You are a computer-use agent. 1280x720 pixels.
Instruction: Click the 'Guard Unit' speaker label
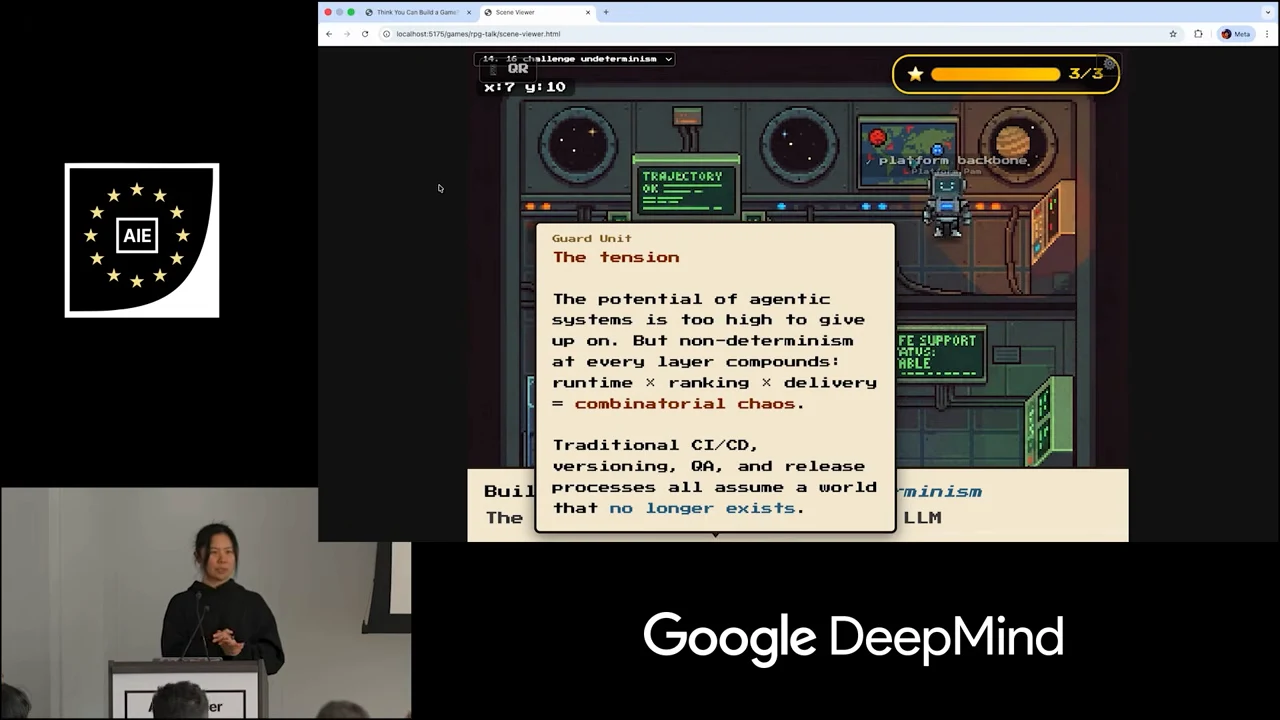pyautogui.click(x=592, y=238)
